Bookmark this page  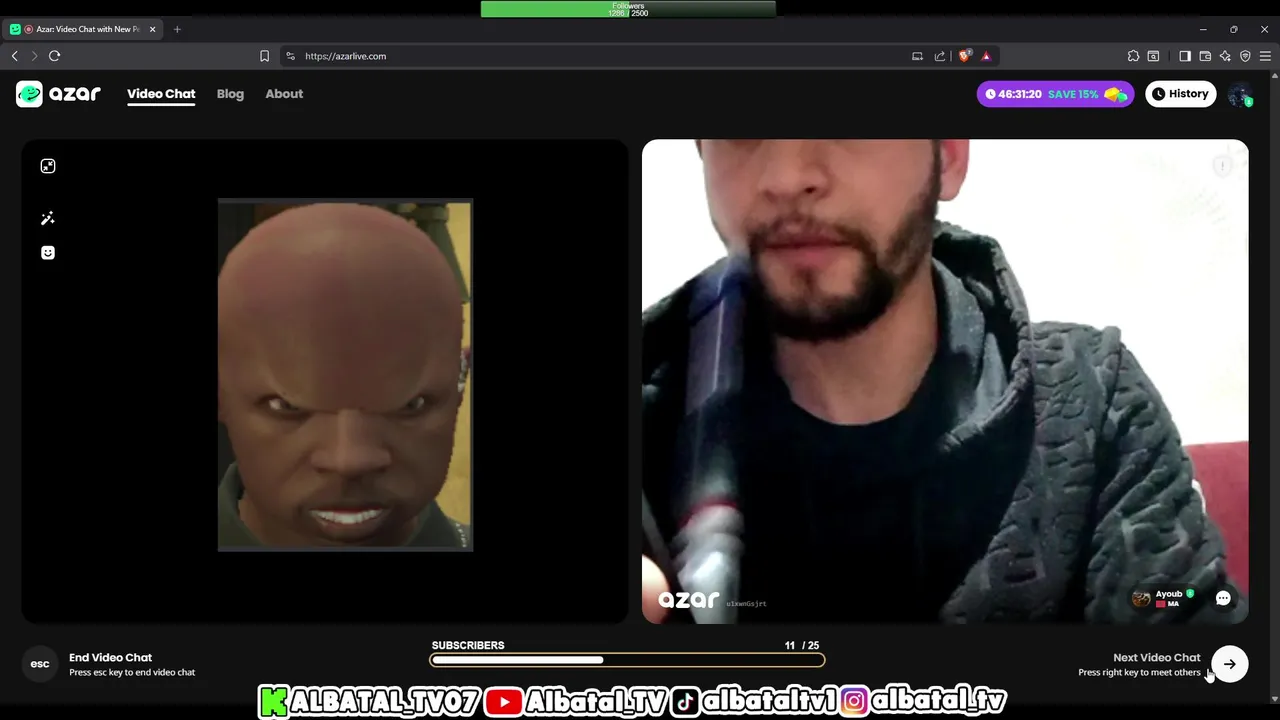264,56
